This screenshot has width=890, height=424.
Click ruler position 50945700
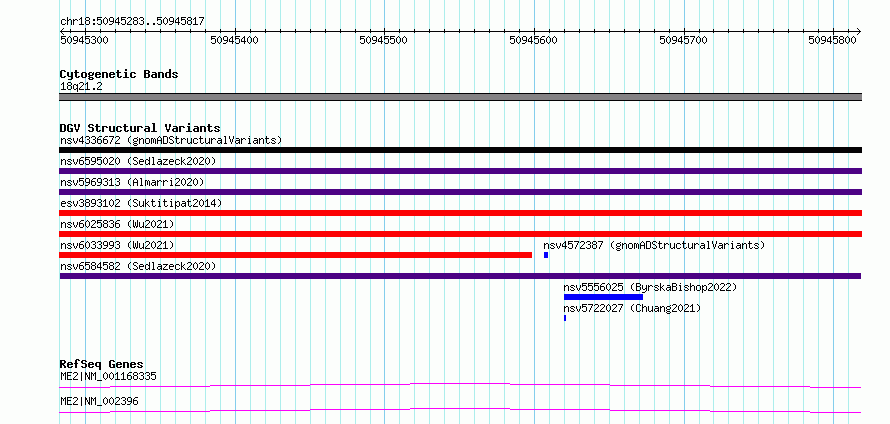pyautogui.click(x=683, y=40)
